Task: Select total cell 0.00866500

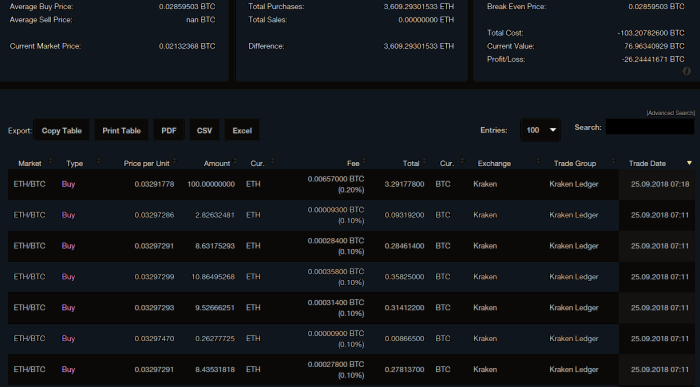Action: tap(404, 338)
